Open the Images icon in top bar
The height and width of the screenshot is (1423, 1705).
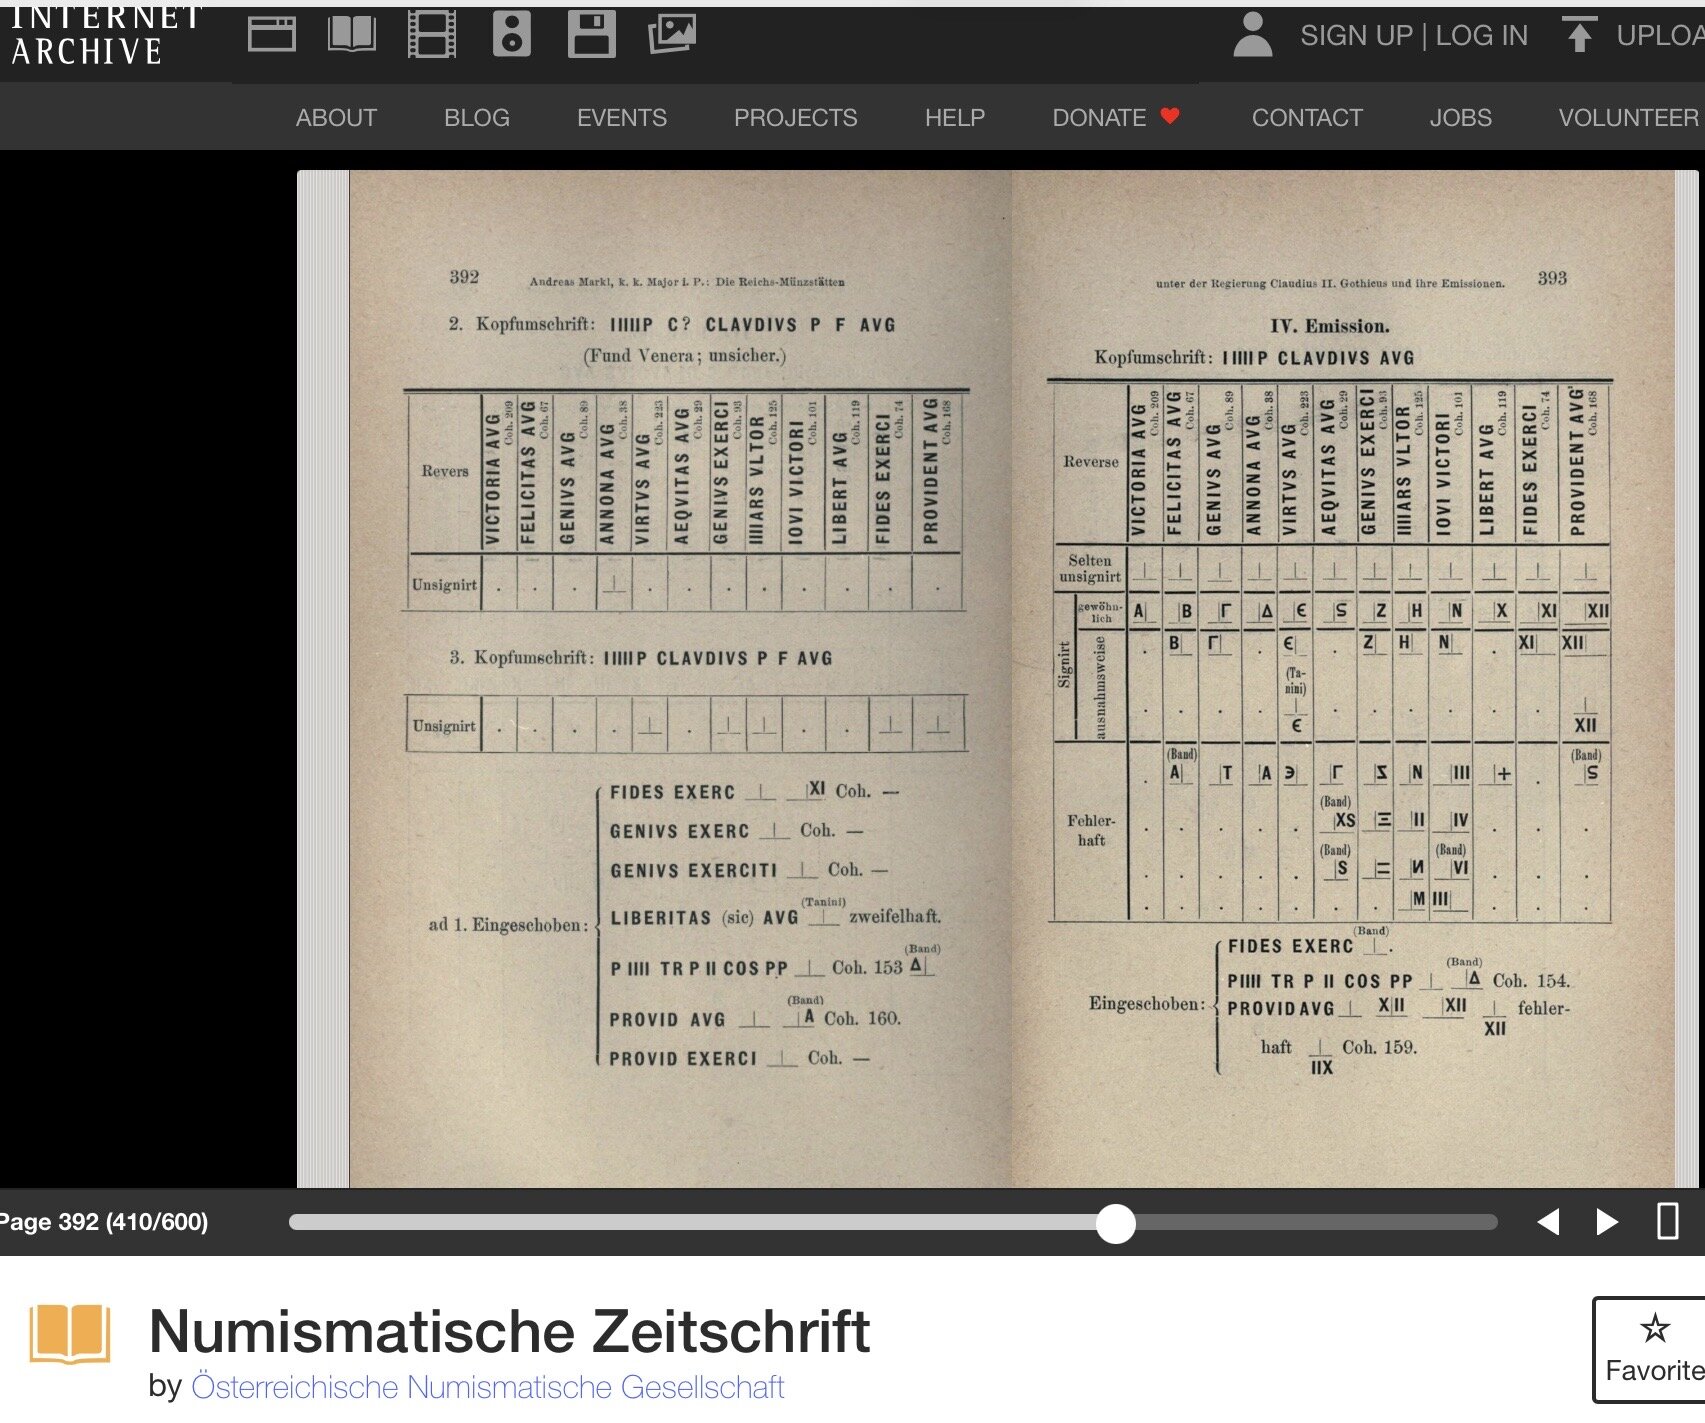click(672, 35)
